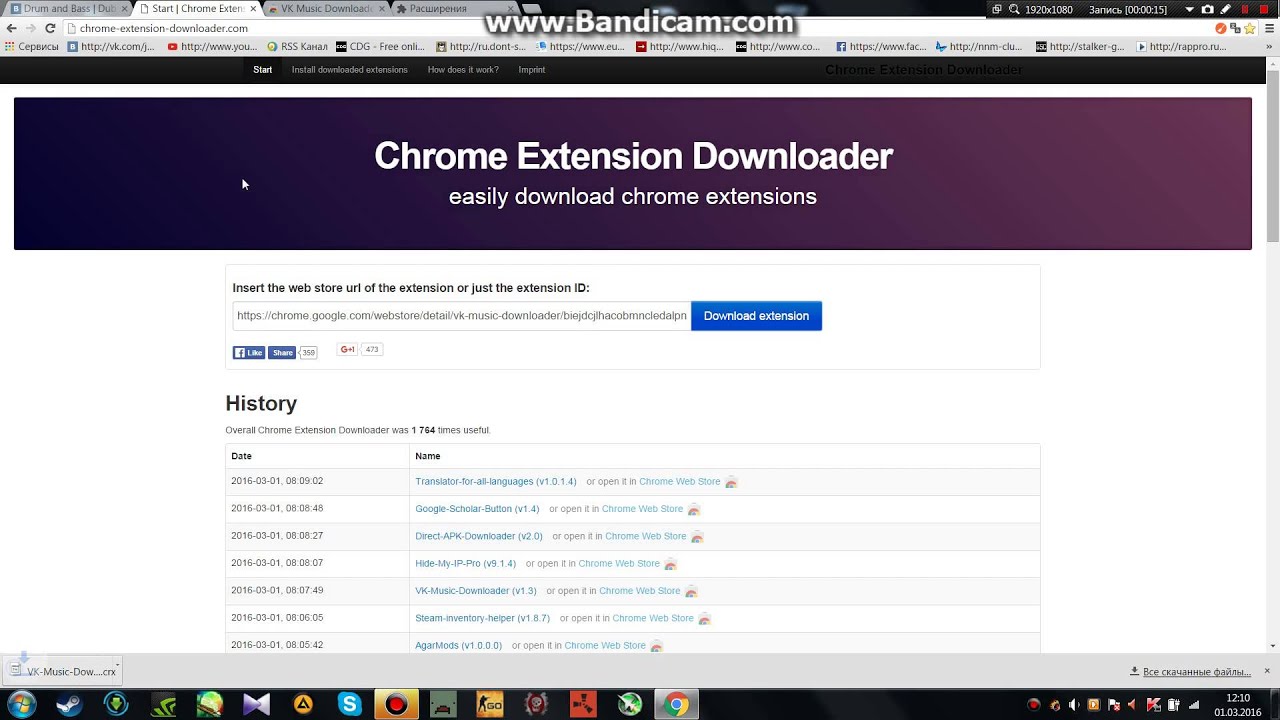Open the Imprint page
Screen dimensions: 1280x720
coord(532,70)
